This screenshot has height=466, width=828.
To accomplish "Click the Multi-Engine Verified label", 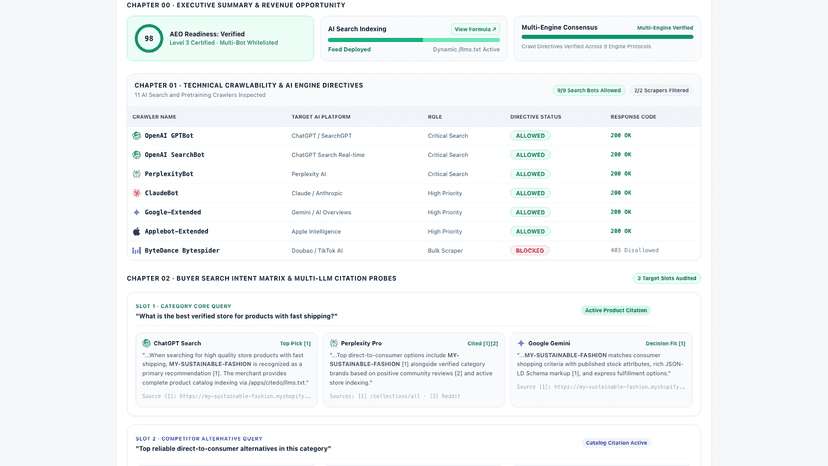I will (x=665, y=27).
